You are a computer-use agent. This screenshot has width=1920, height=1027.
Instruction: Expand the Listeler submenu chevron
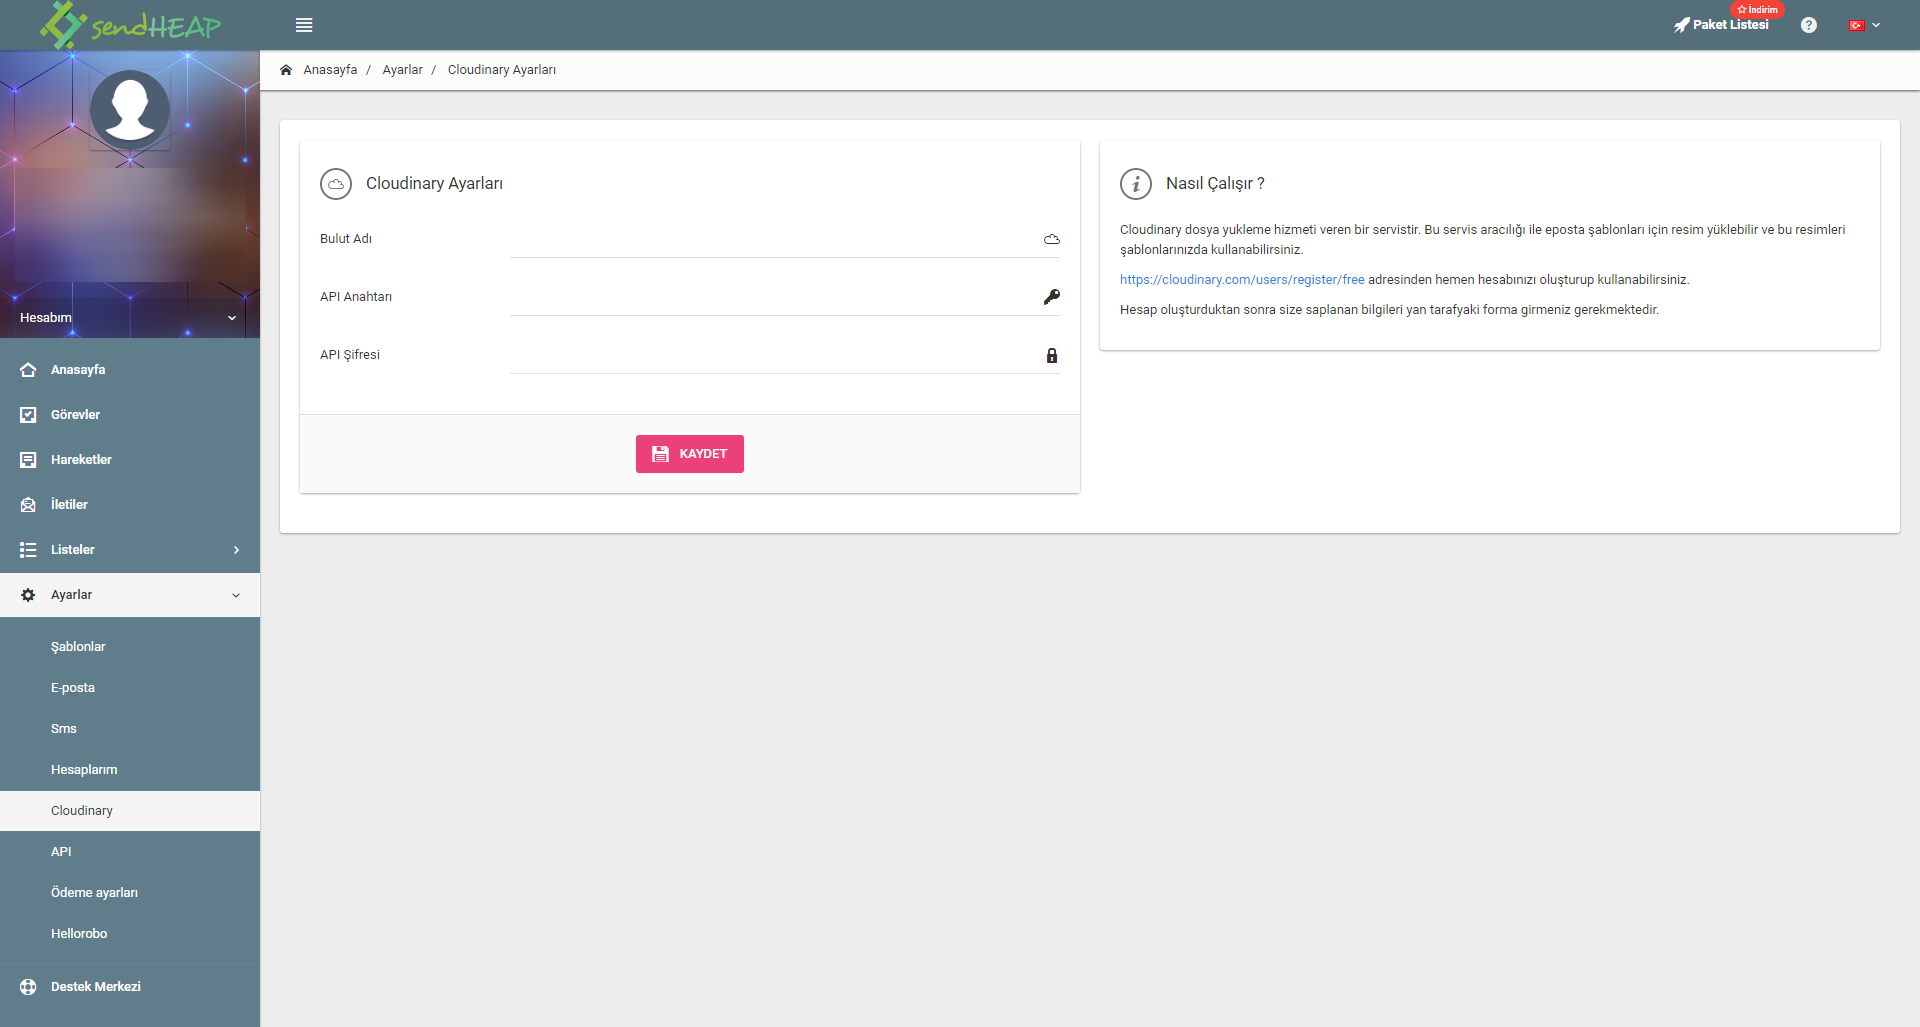[x=236, y=550]
